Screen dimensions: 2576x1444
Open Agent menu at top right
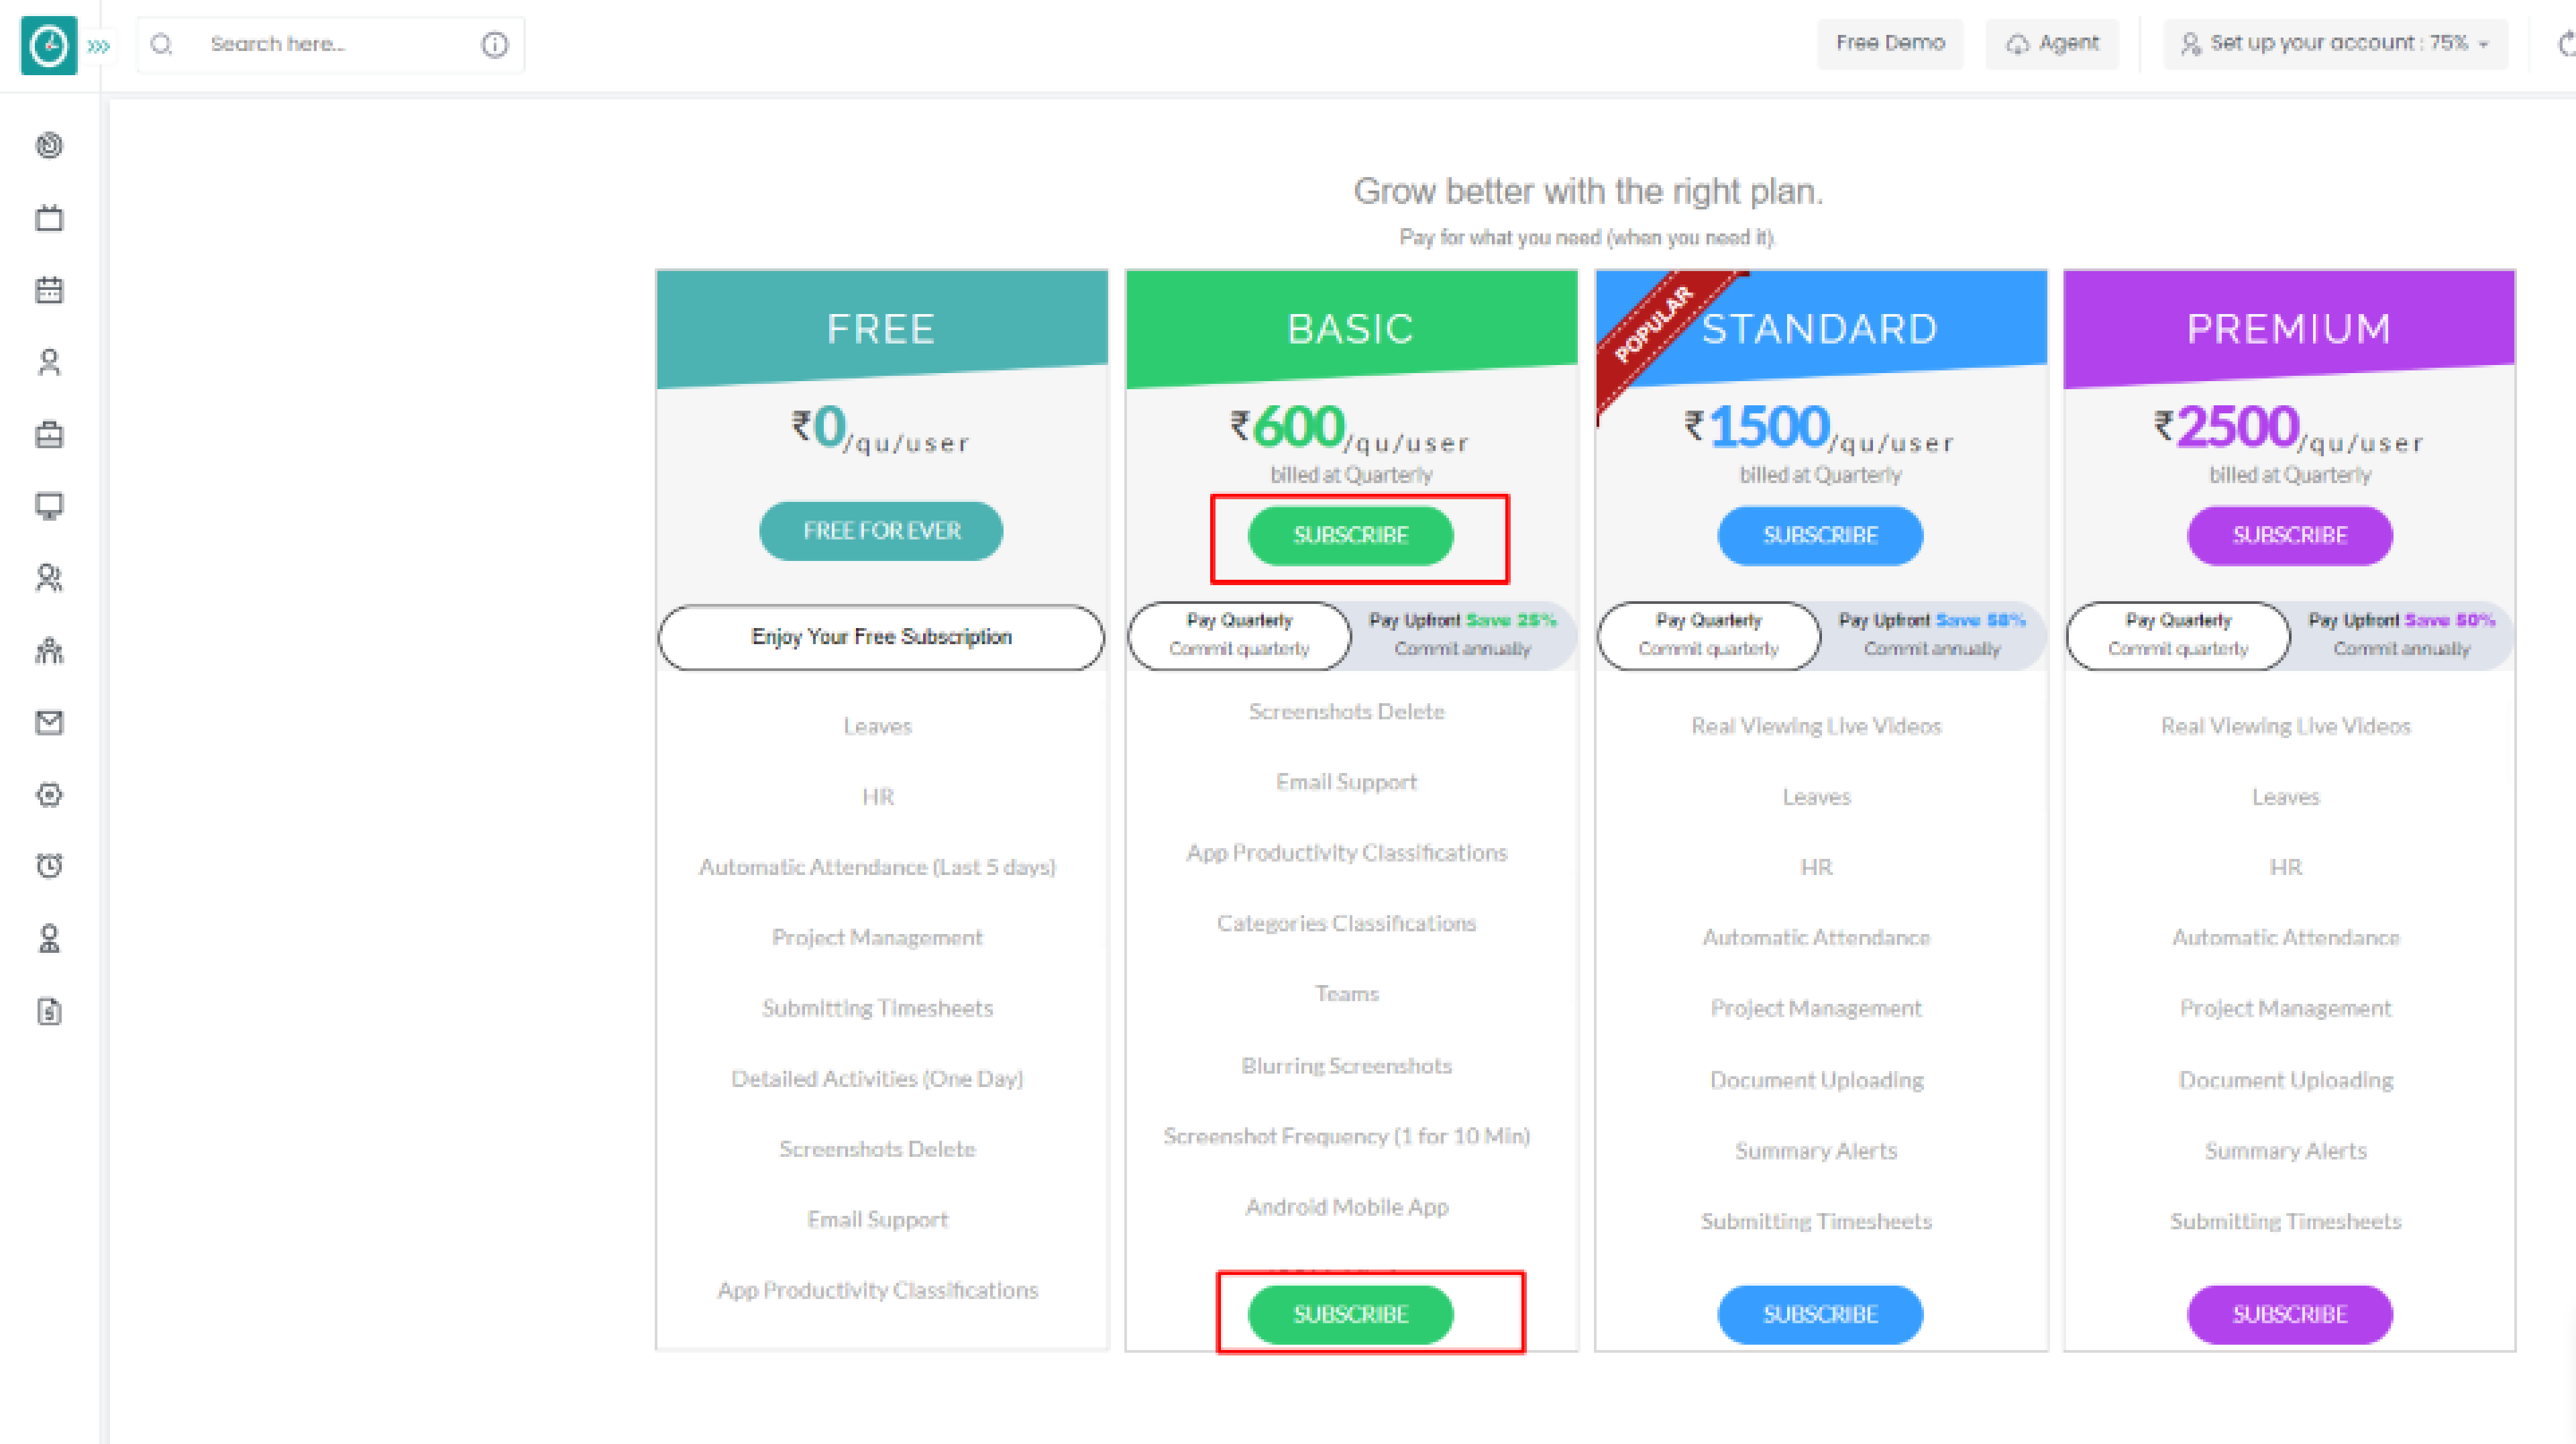[x=2051, y=42]
